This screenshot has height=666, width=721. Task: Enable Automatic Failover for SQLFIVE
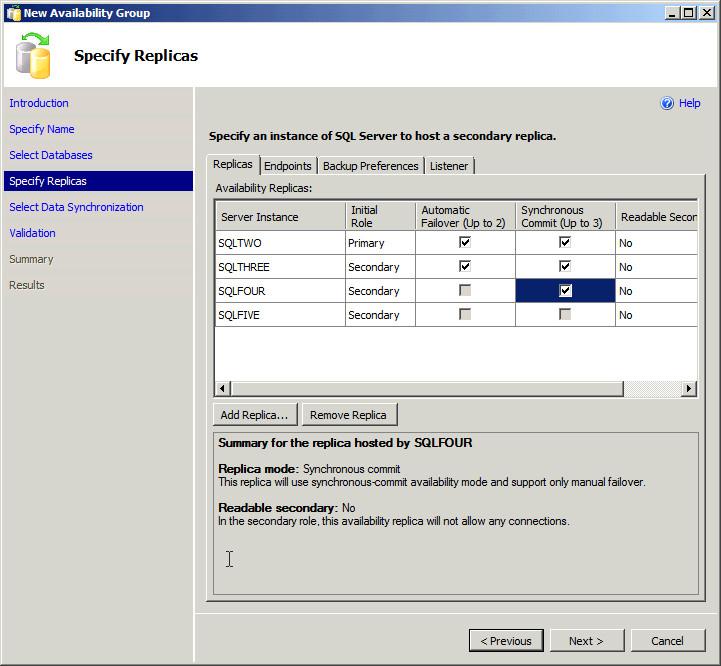465,314
